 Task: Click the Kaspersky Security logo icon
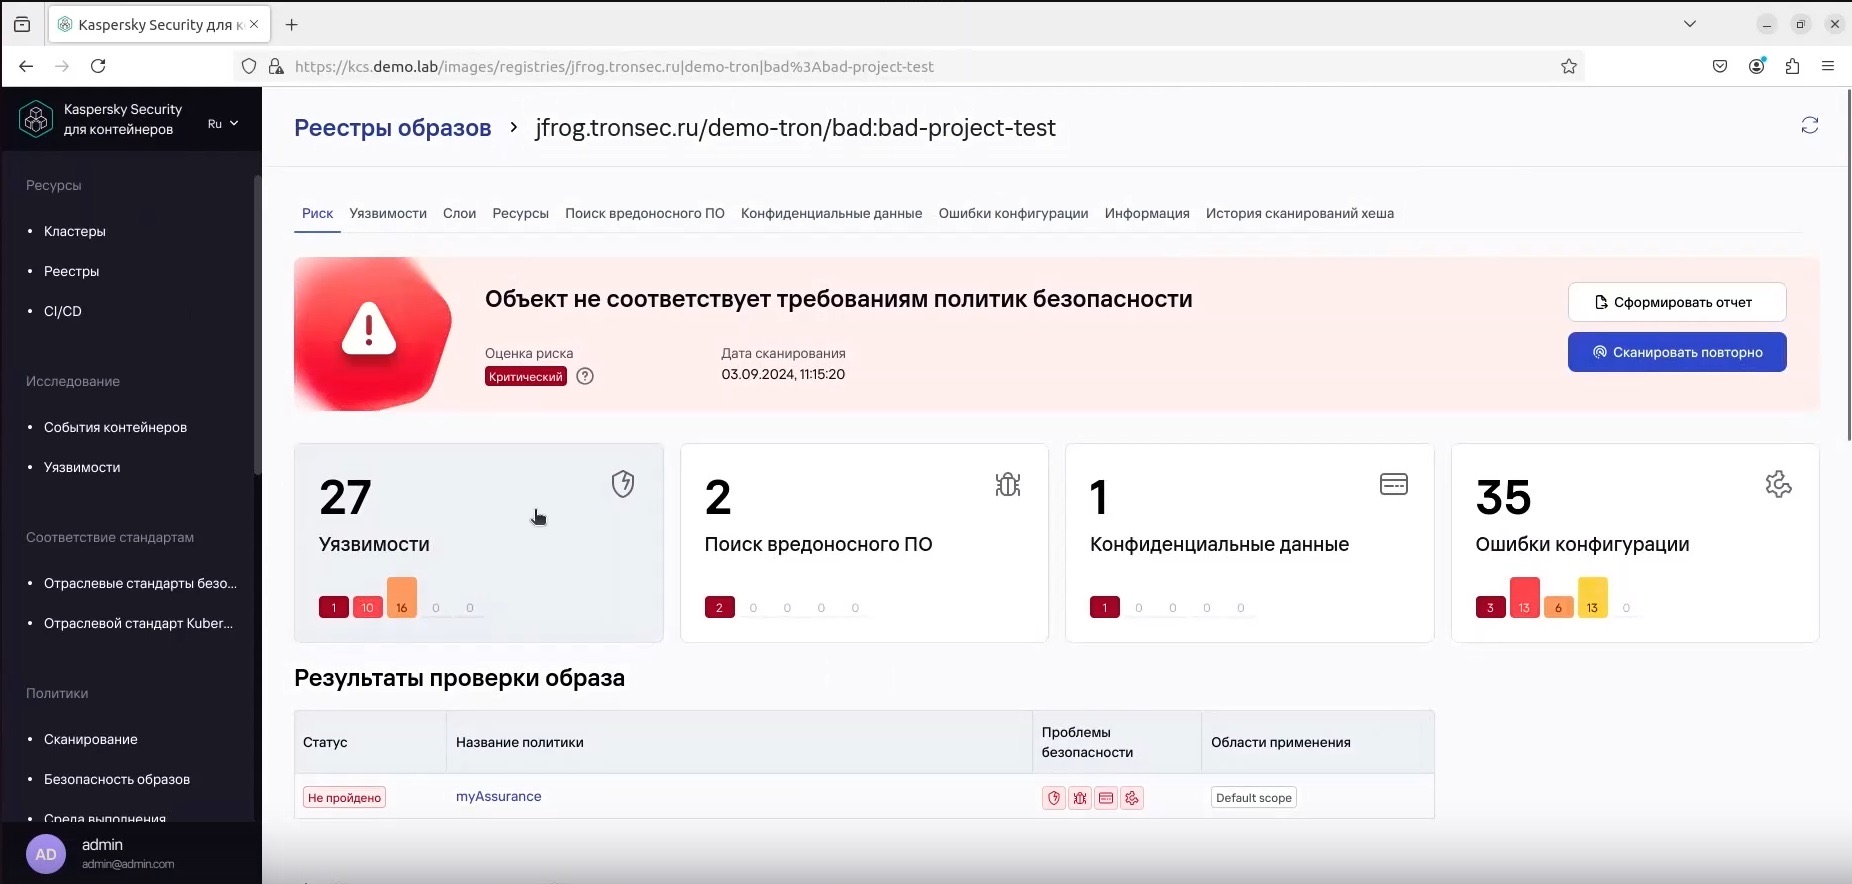click(x=36, y=119)
